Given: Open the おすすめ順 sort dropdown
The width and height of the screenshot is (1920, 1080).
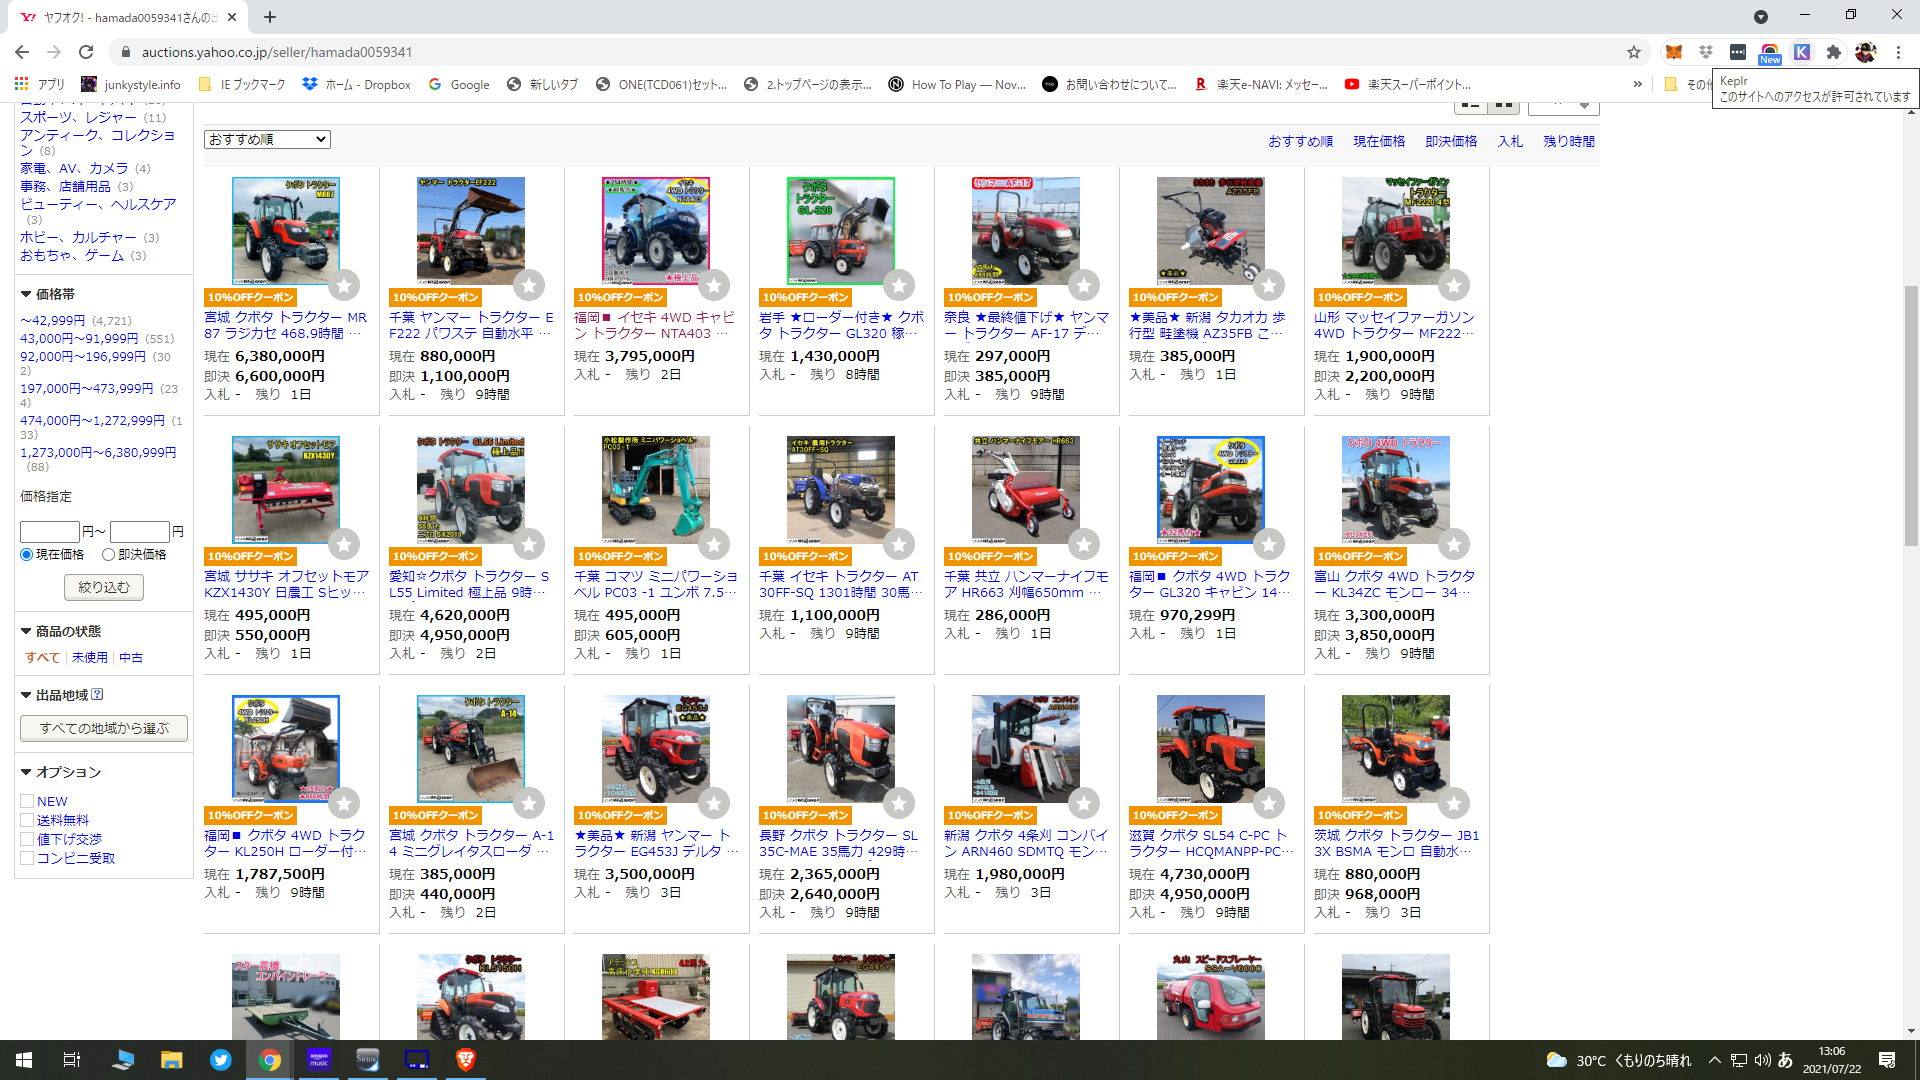Looking at the screenshot, I should 267,139.
